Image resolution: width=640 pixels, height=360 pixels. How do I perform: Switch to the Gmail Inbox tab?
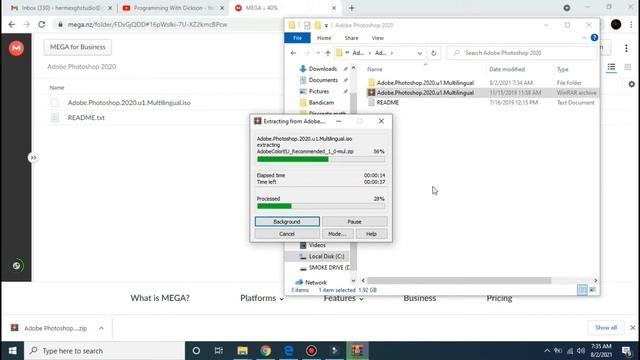(61, 8)
